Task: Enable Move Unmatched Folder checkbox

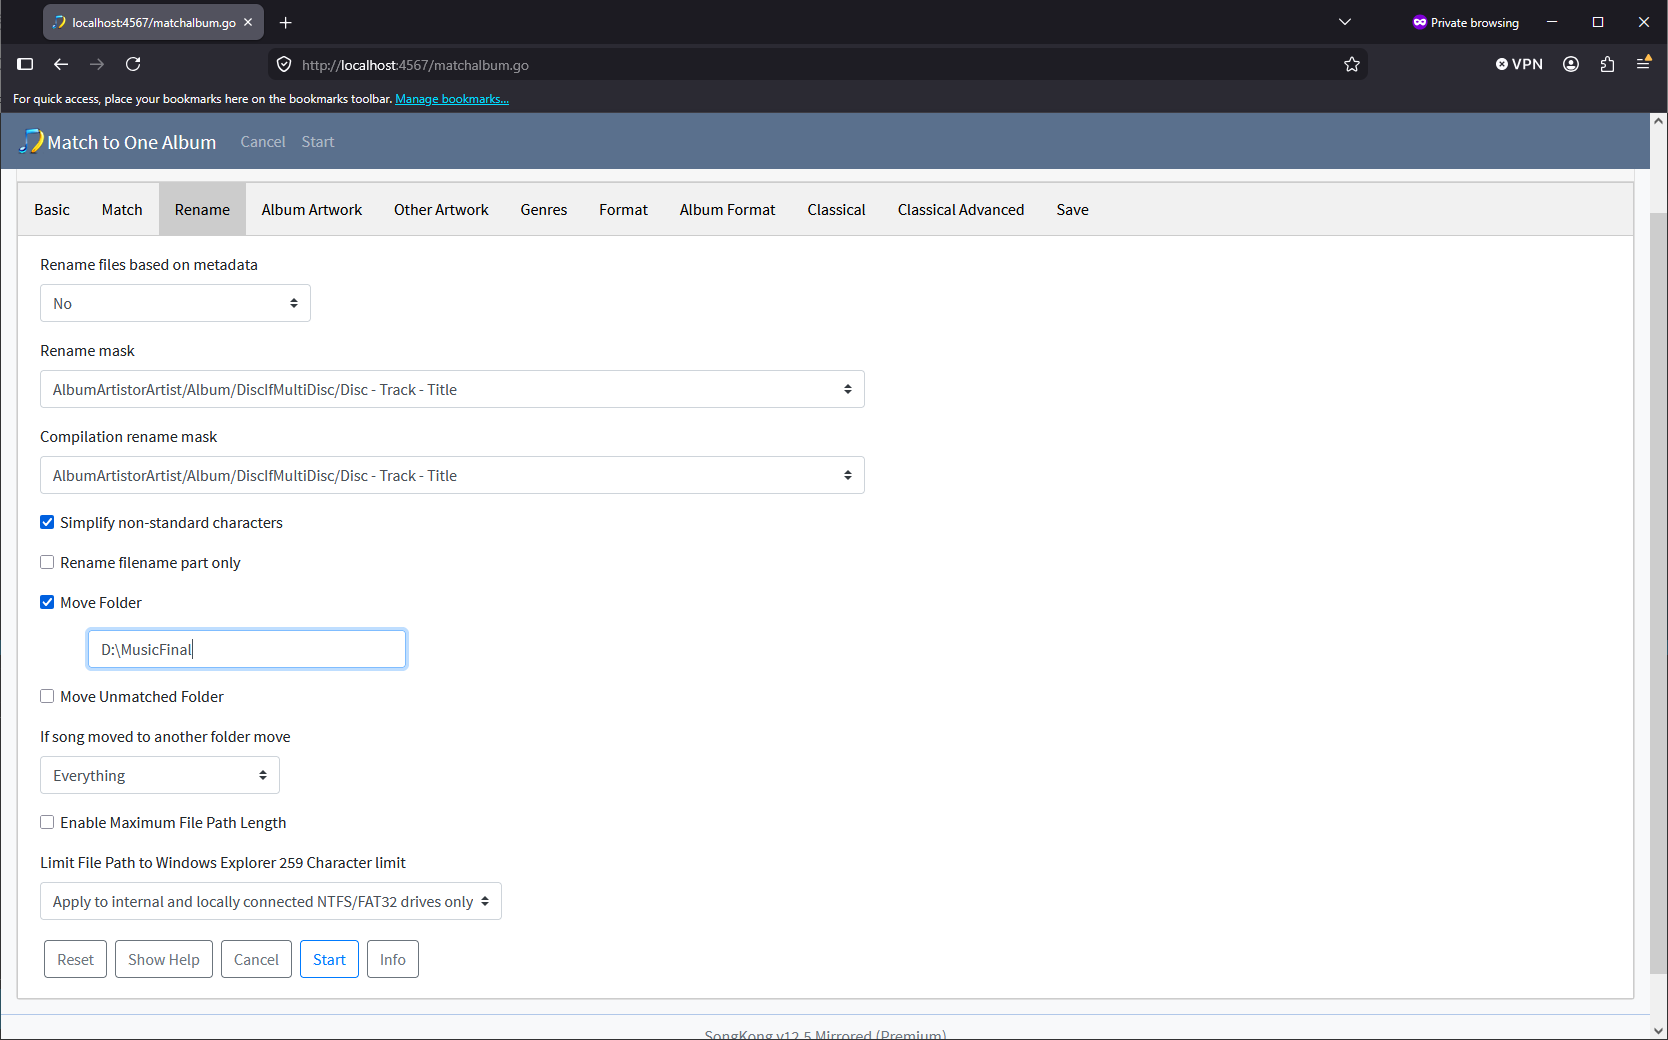Action: click(x=47, y=696)
